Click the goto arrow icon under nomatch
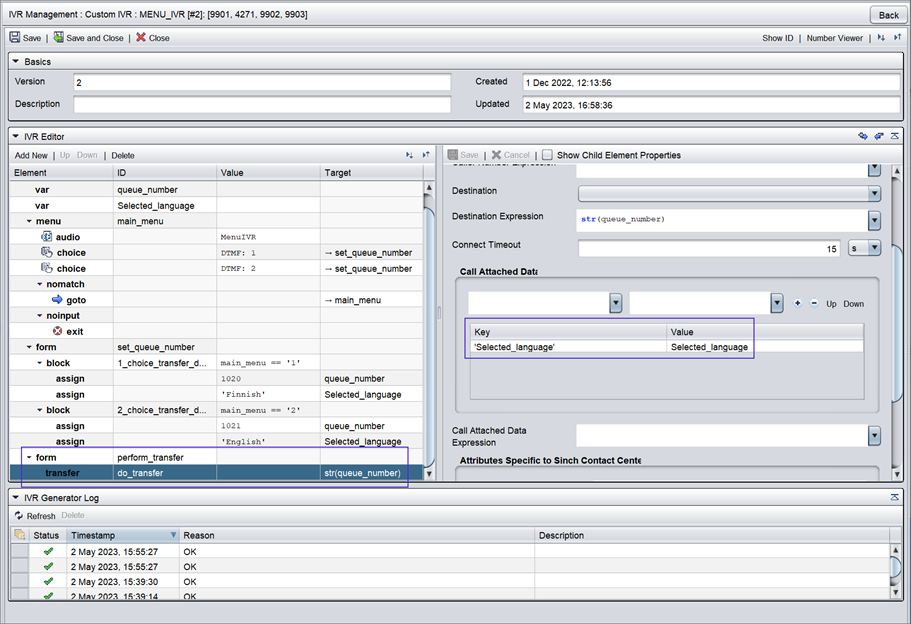The image size is (911, 624). click(57, 299)
